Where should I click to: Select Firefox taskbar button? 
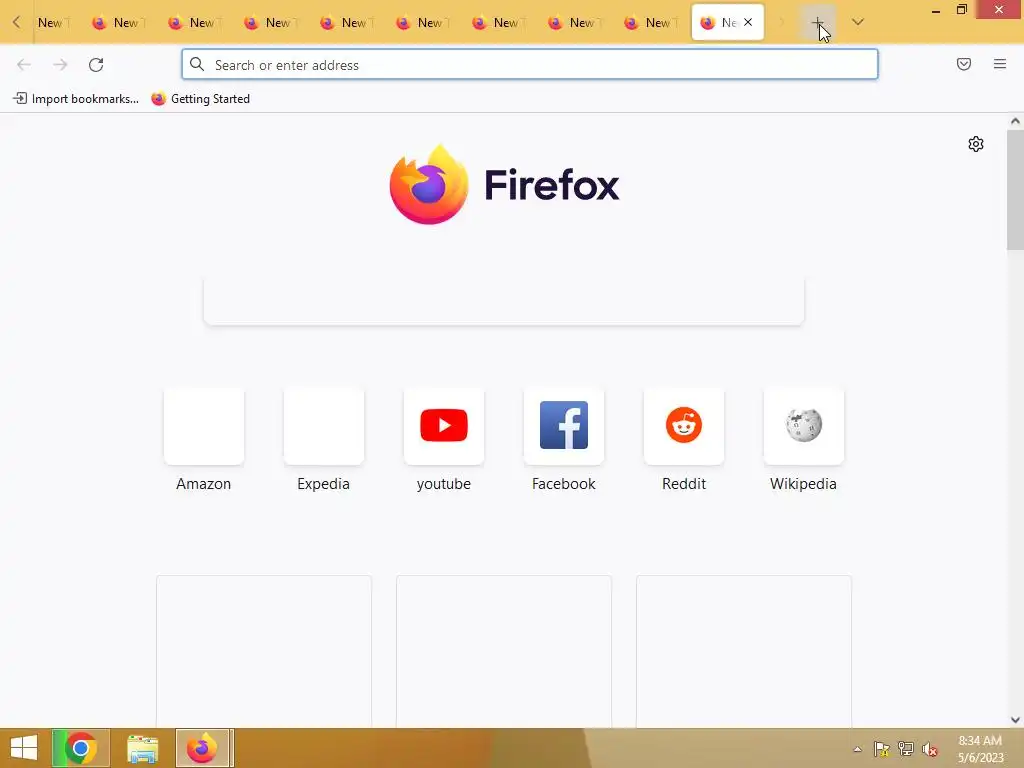(202, 748)
